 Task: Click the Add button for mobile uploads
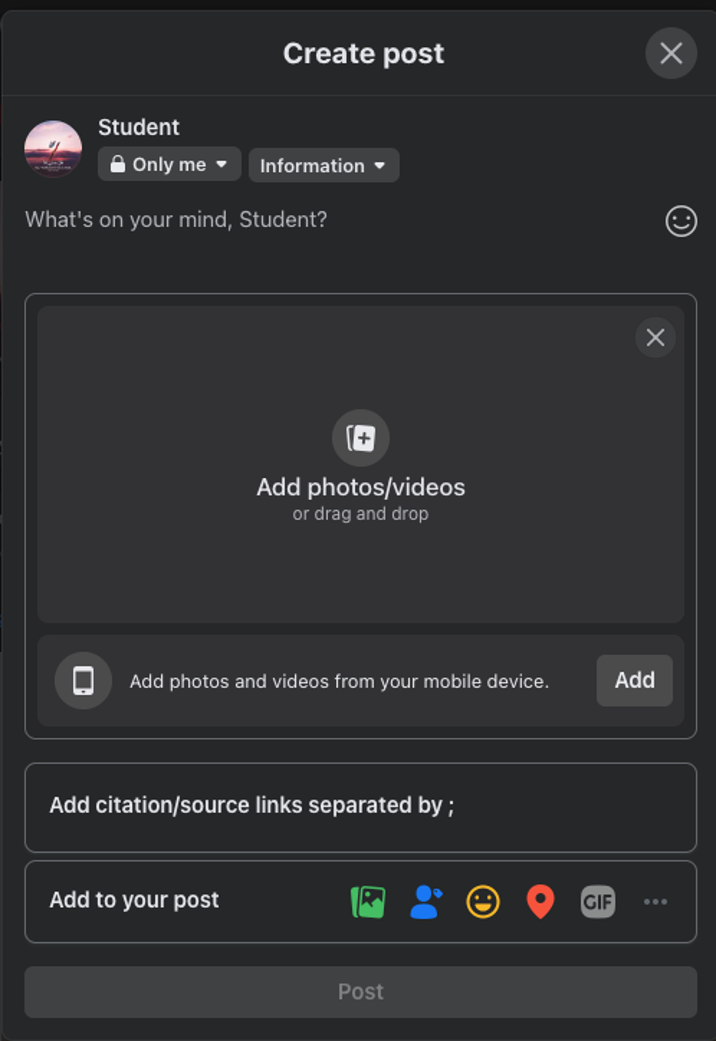[x=634, y=681]
